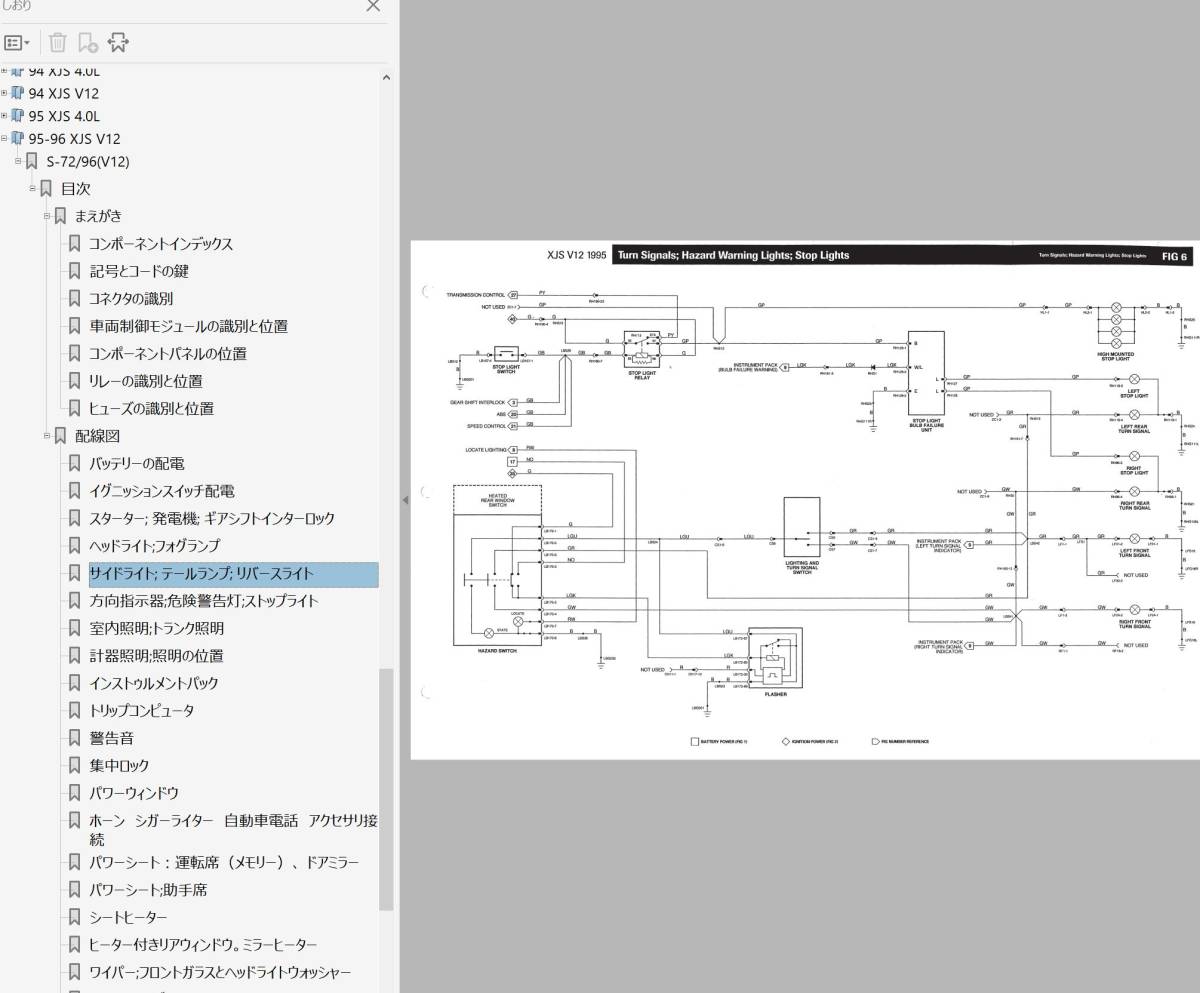The height and width of the screenshot is (993, 1200).
Task: Collapse navigation pane with divider arrow
Action: [405, 499]
